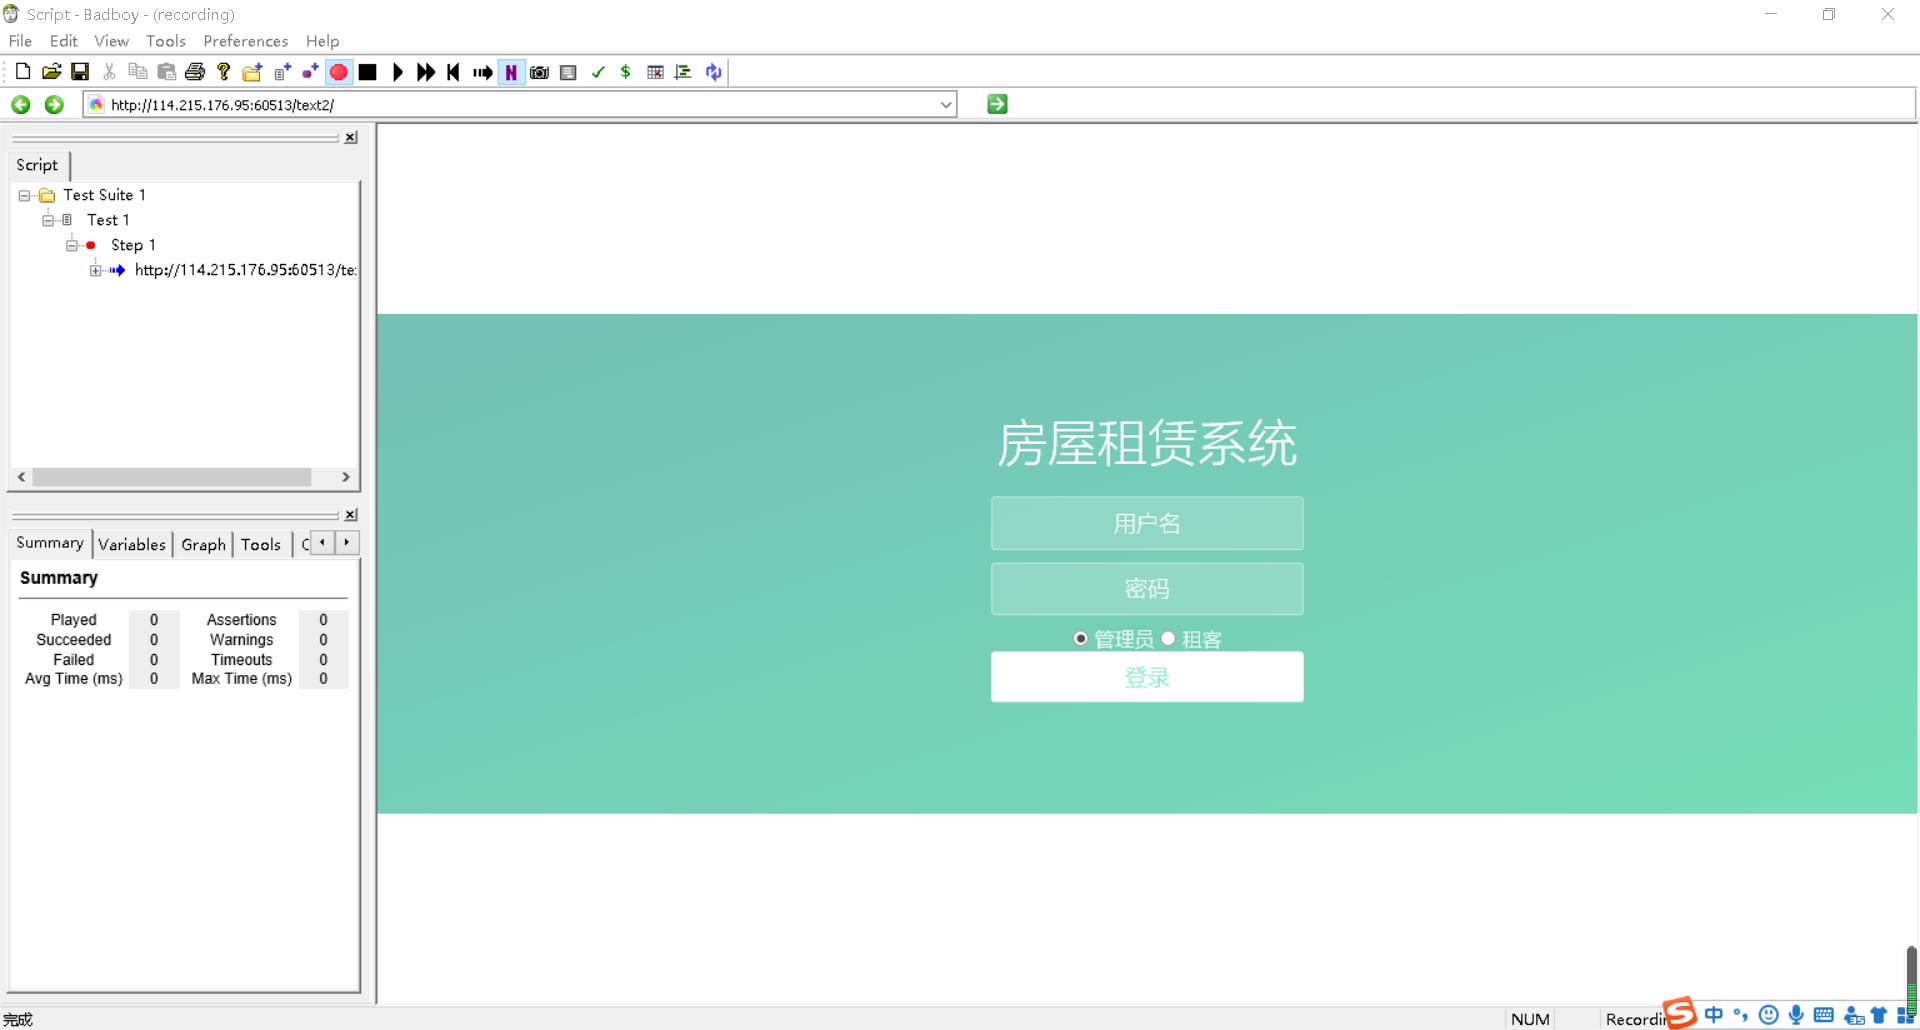Capture a screenshot with the camera icon
1920x1030 pixels.
pyautogui.click(x=540, y=72)
